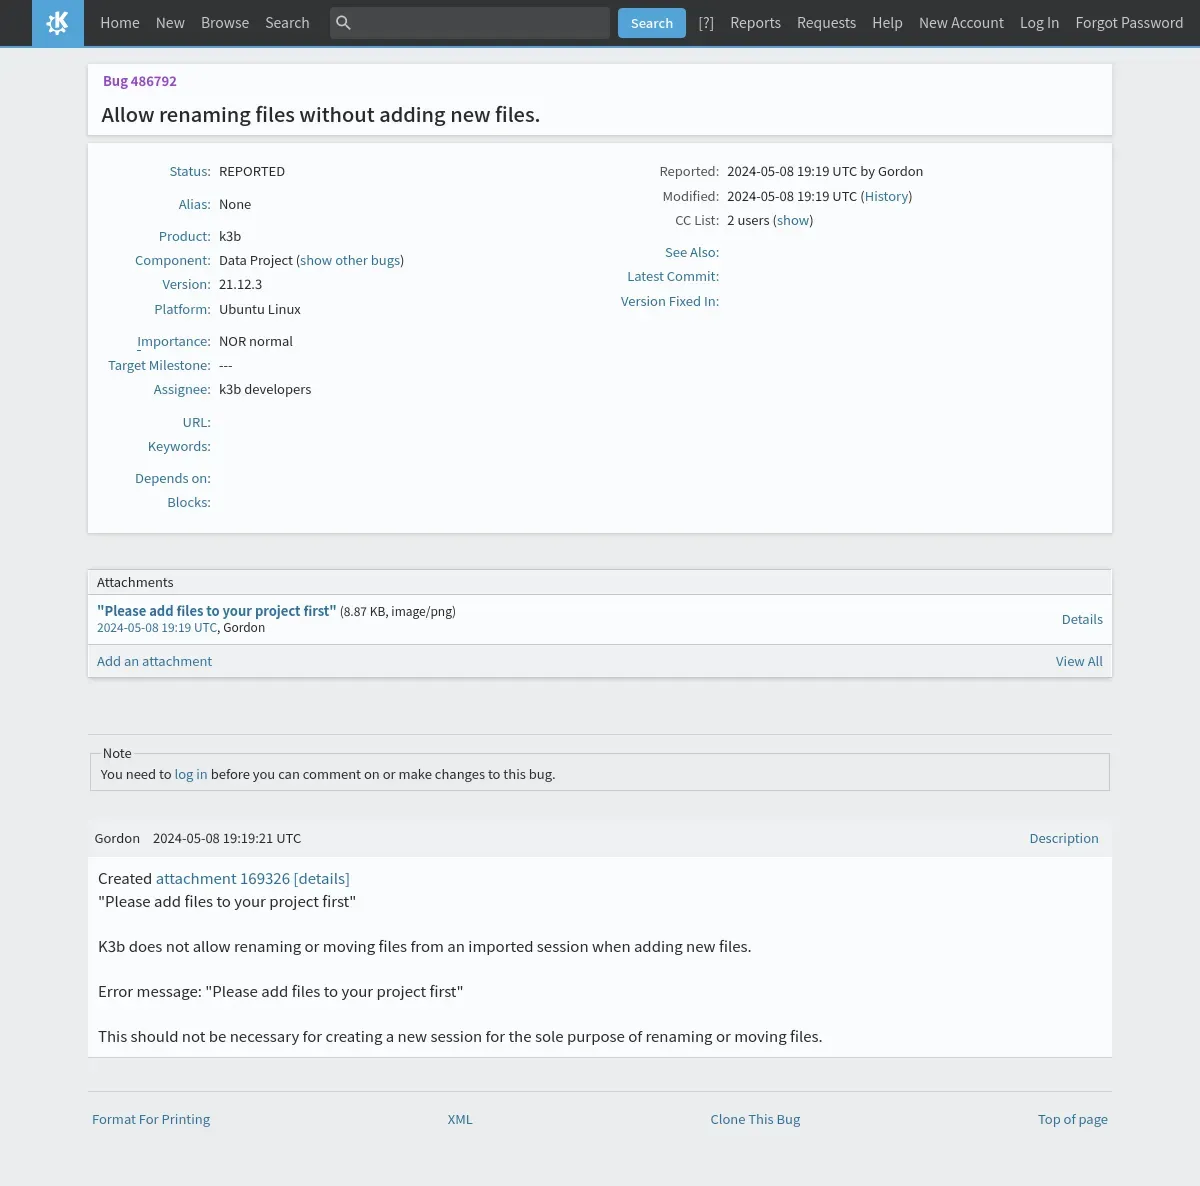The image size is (1200, 1186).
Task: Click the Keywords field label
Action: 179,446
